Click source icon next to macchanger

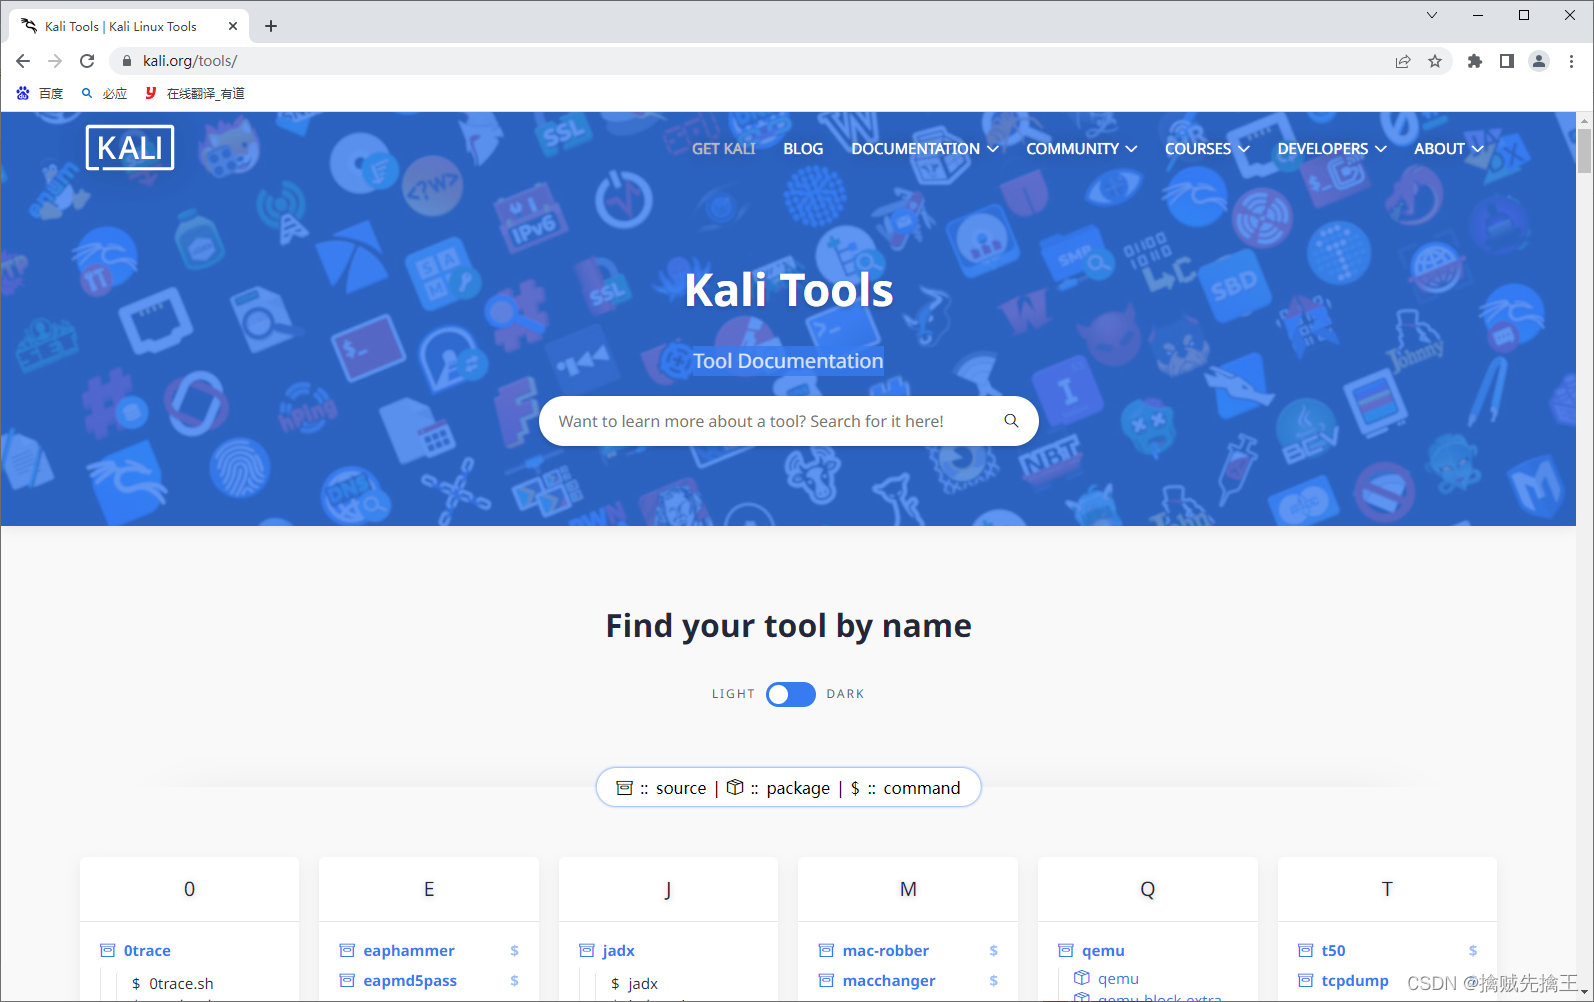coord(826,980)
